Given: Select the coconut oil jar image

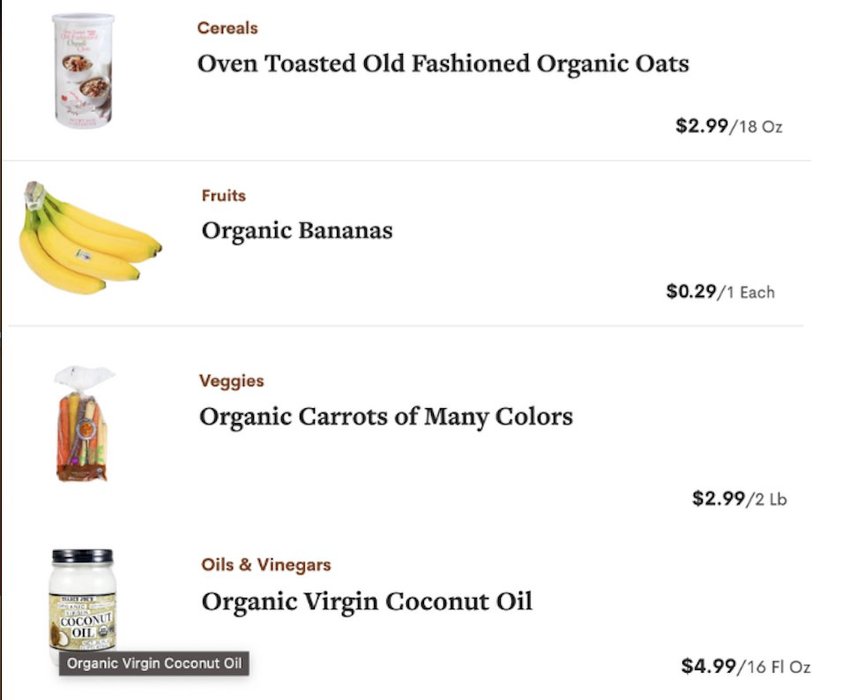Looking at the screenshot, I should 82,601.
